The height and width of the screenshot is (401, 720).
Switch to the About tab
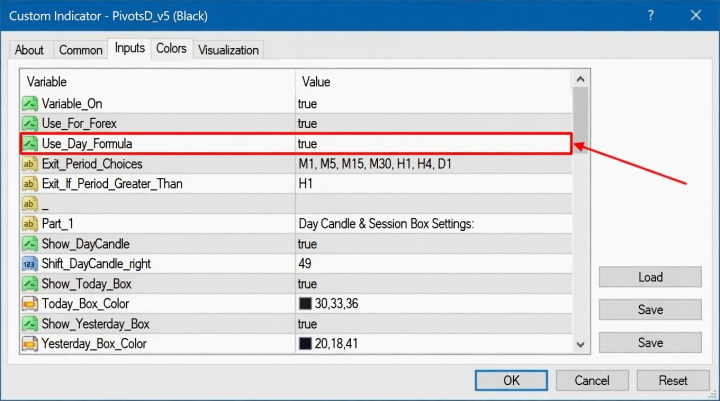coord(29,50)
